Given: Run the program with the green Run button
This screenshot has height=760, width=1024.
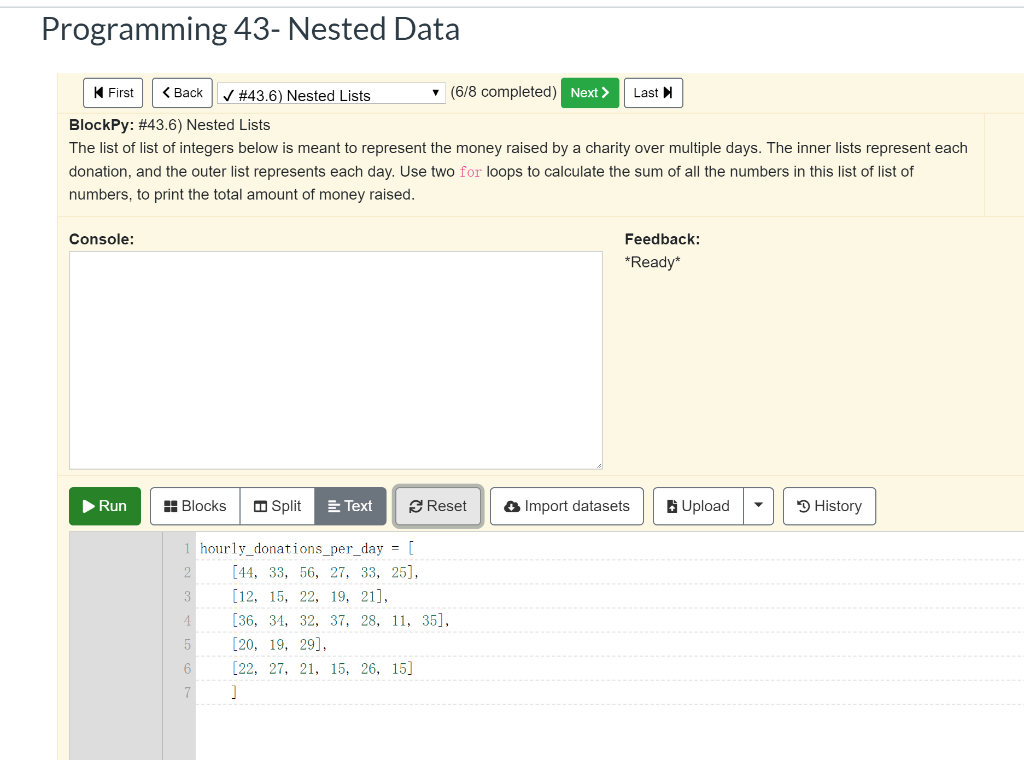Looking at the screenshot, I should [104, 506].
